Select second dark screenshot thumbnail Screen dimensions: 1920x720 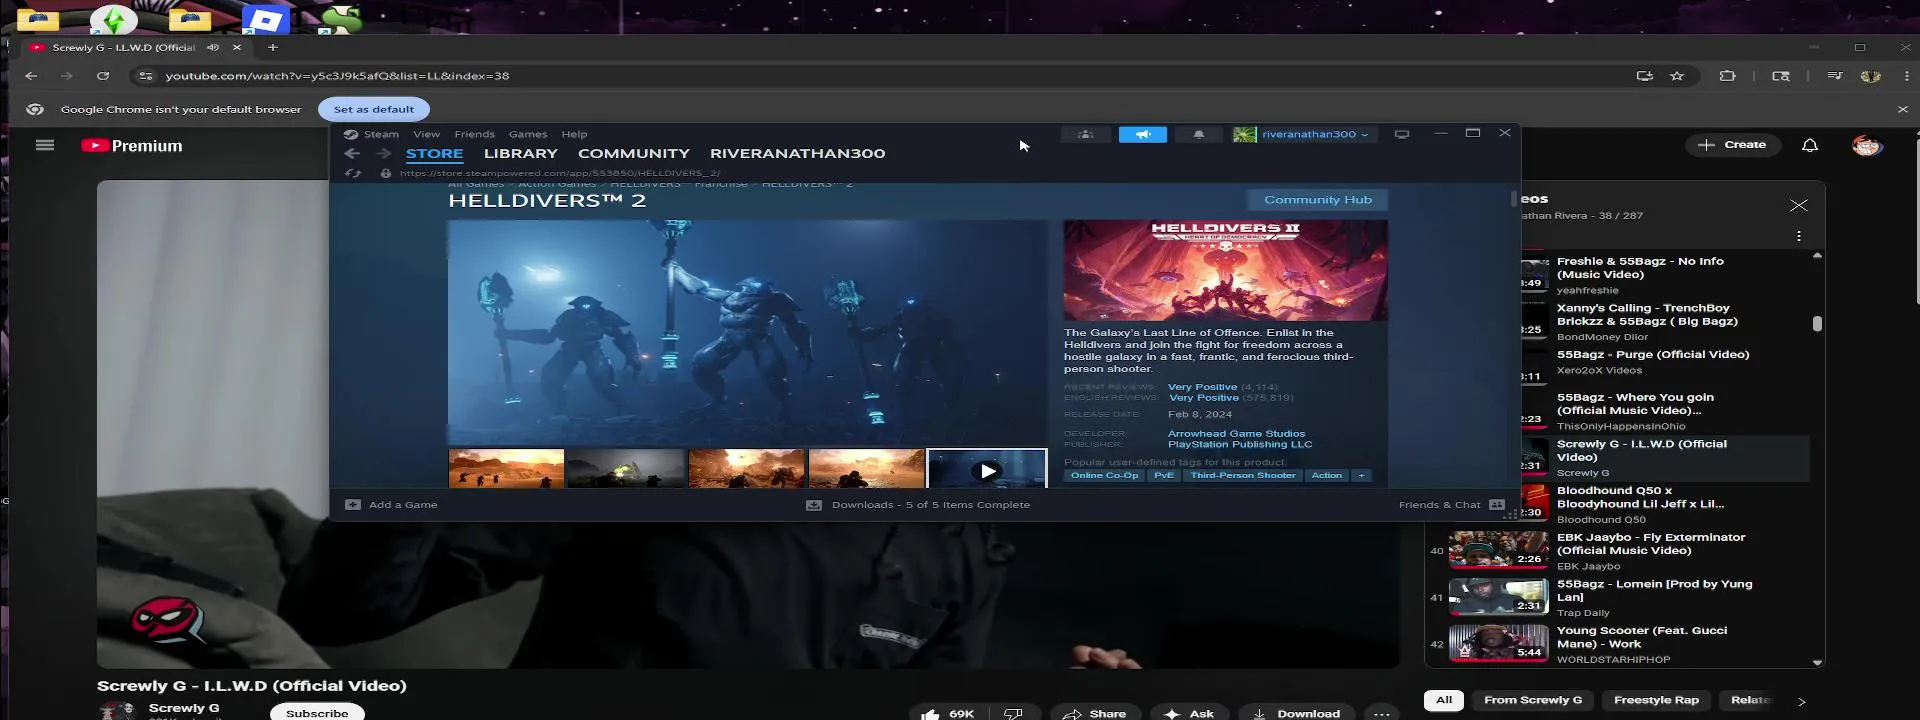point(626,469)
